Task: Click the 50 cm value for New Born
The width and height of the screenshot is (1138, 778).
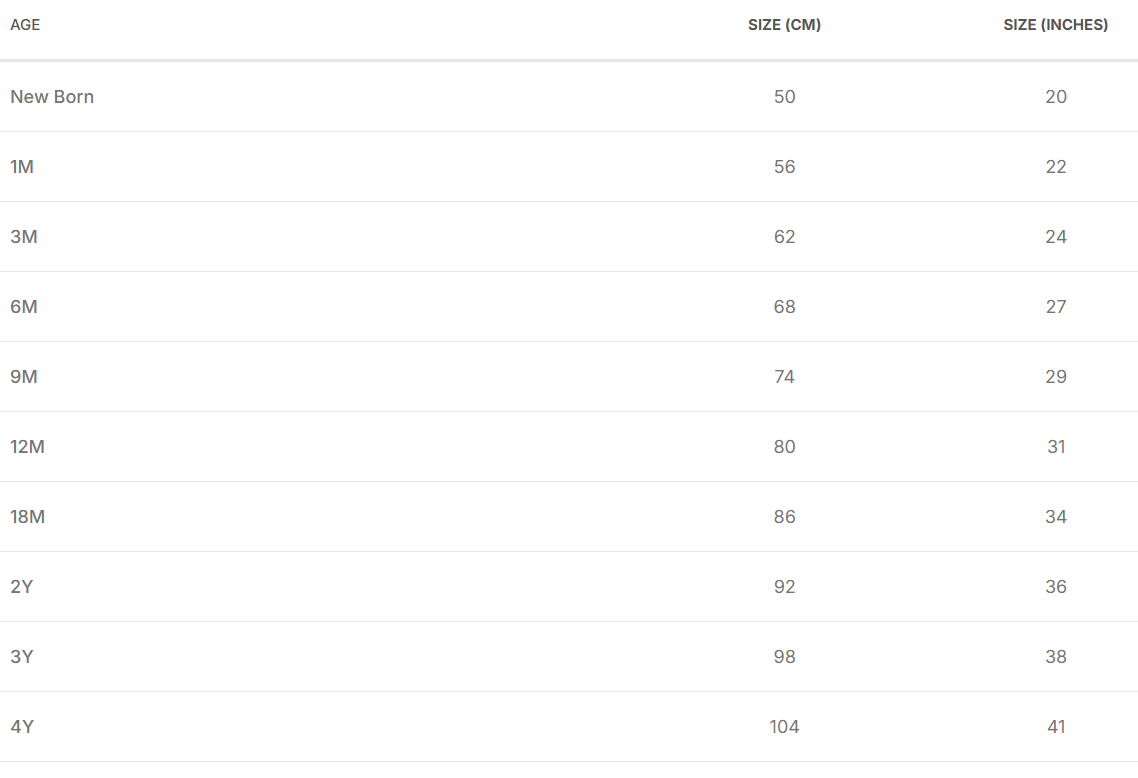Action: (784, 97)
